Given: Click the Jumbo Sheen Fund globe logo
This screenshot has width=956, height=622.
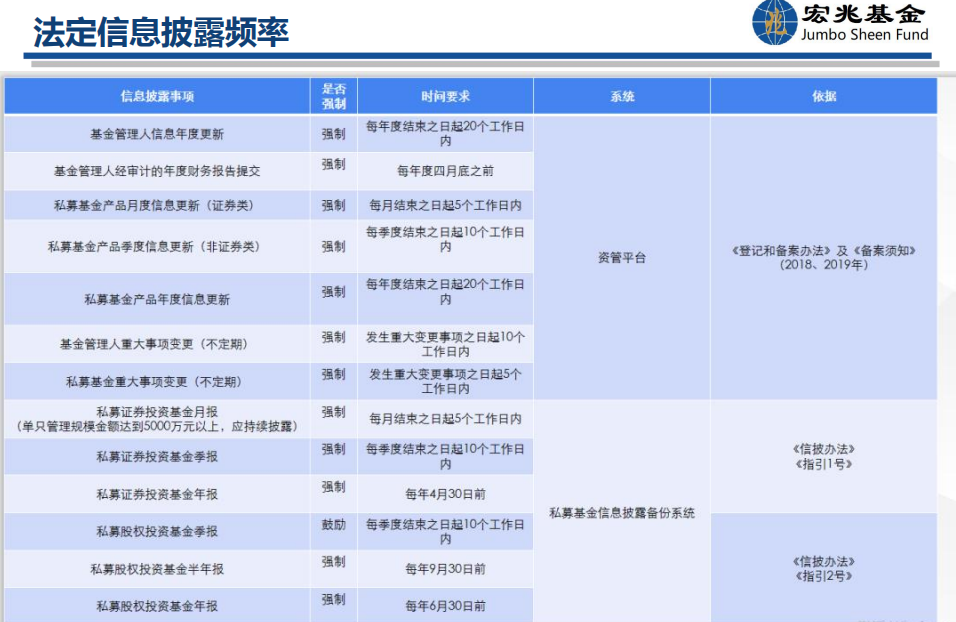Looking at the screenshot, I should coord(772,24).
